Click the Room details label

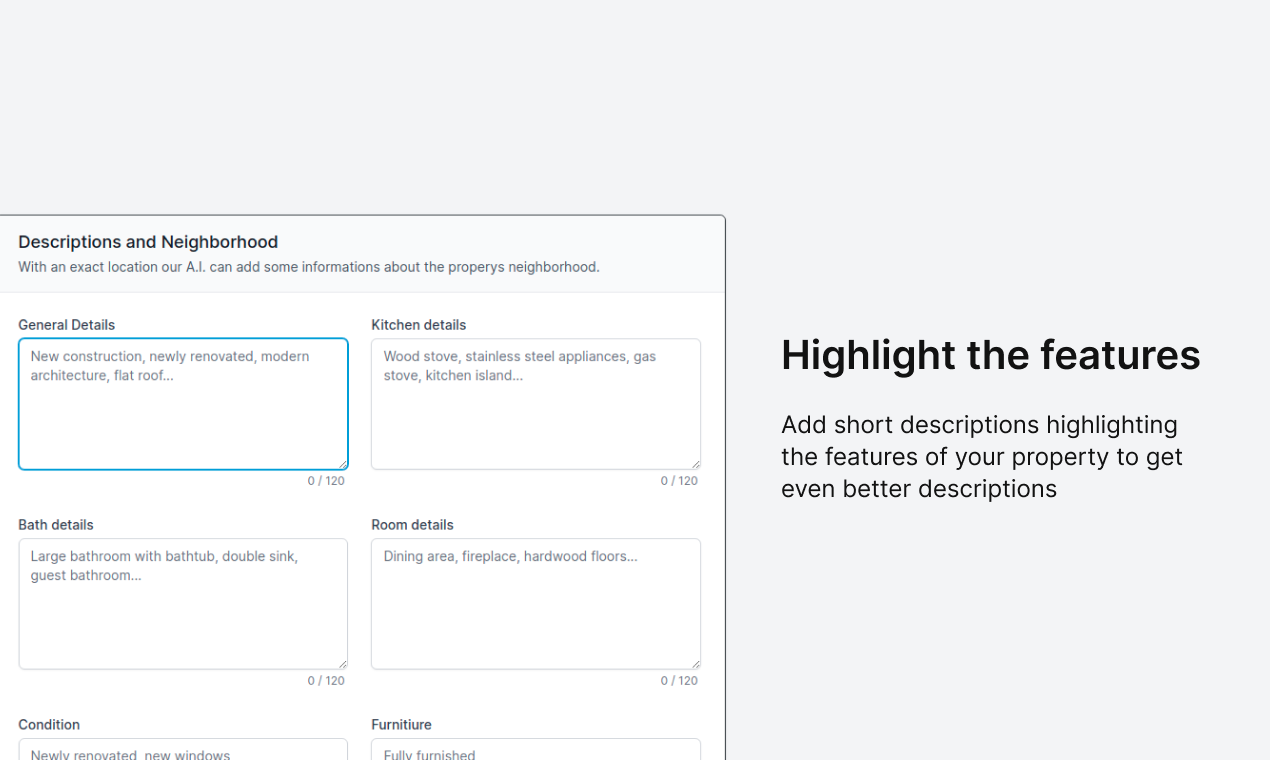412,525
